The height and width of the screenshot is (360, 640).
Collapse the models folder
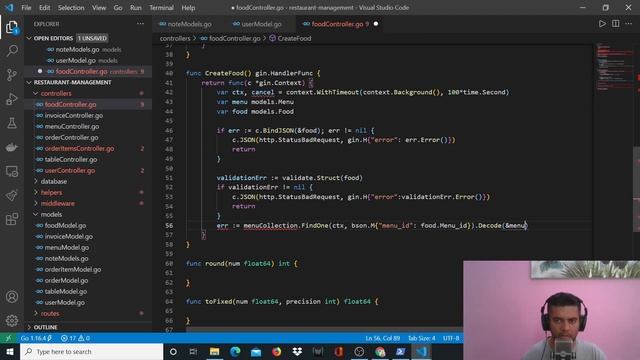(x=51, y=214)
